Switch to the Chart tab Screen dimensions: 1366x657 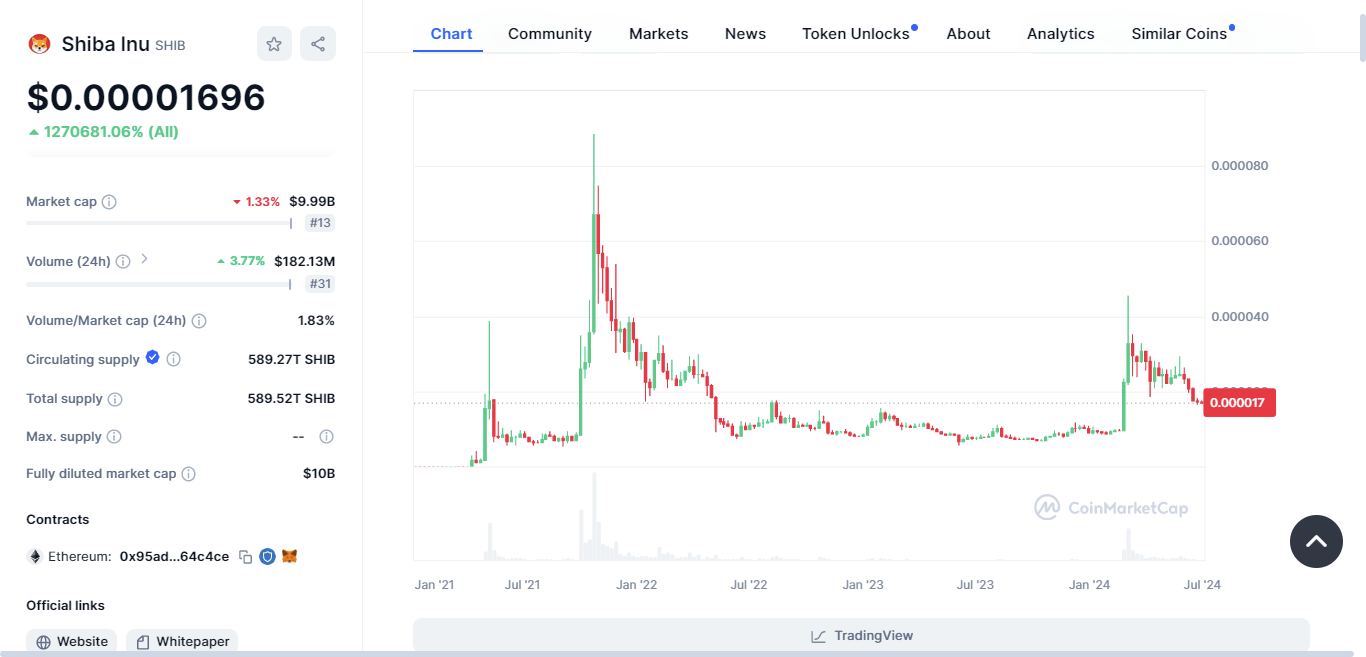tap(451, 34)
